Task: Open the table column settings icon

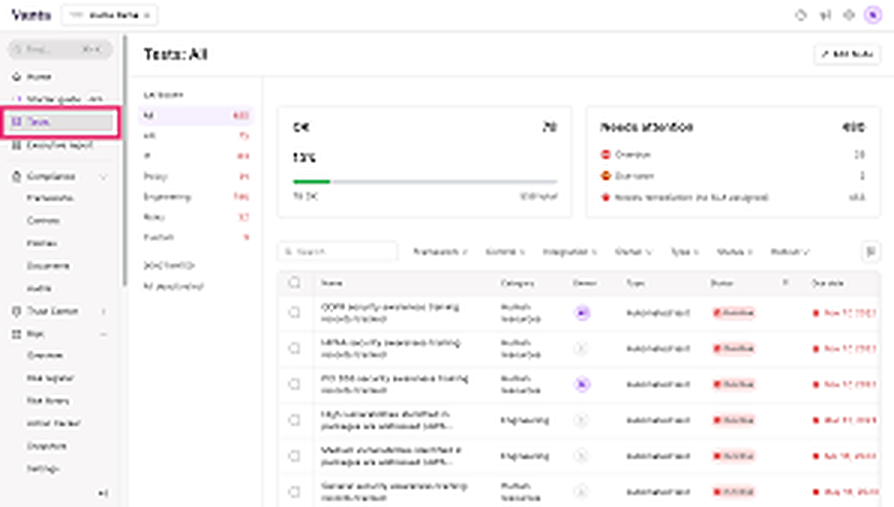Action: click(871, 252)
